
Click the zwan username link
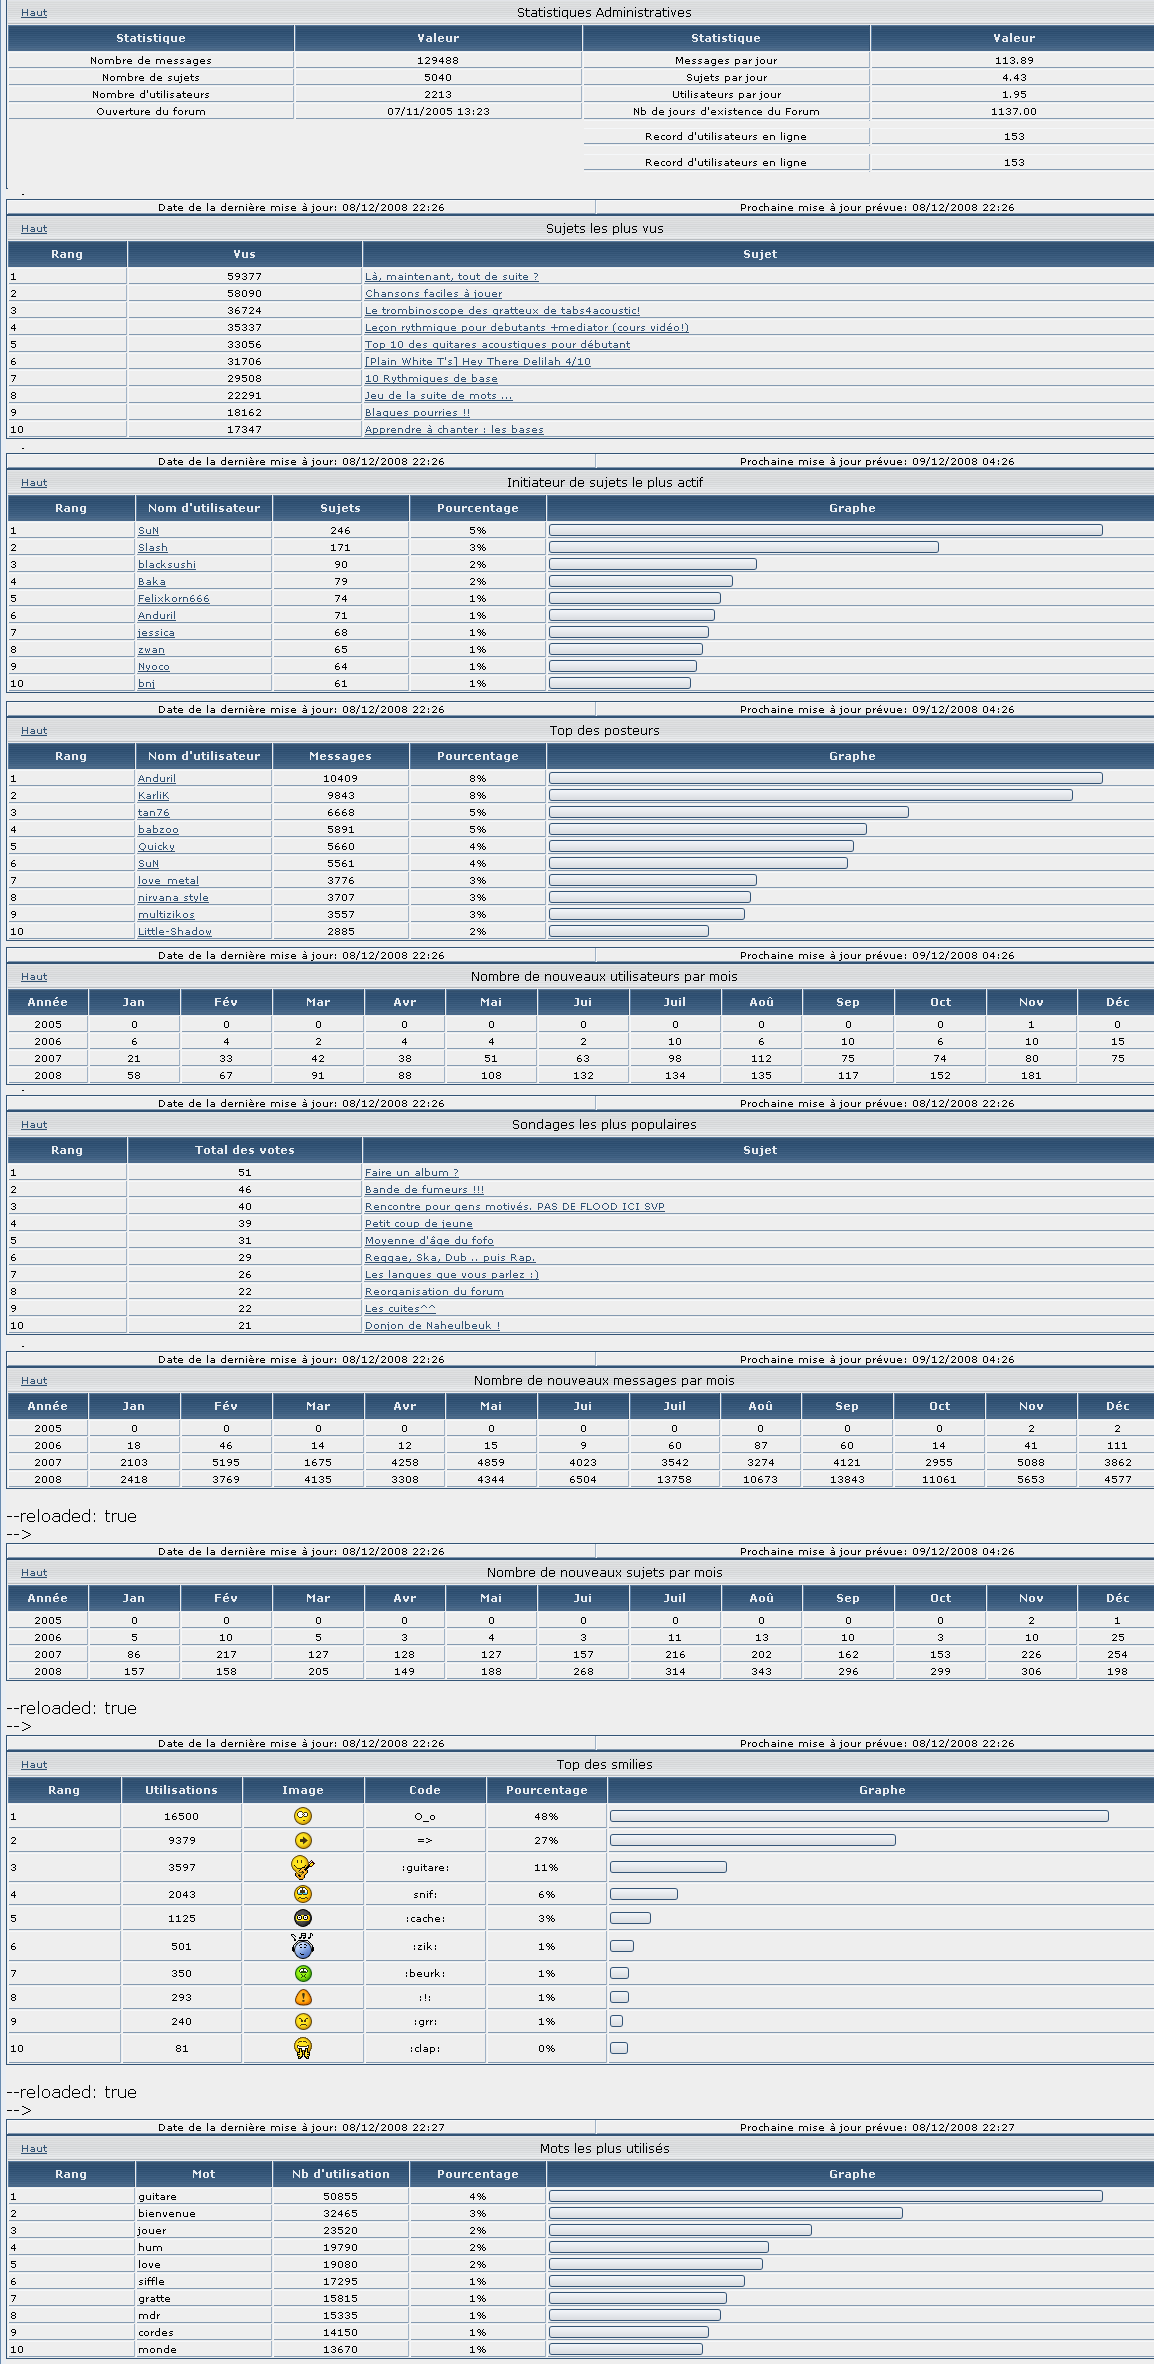151,650
